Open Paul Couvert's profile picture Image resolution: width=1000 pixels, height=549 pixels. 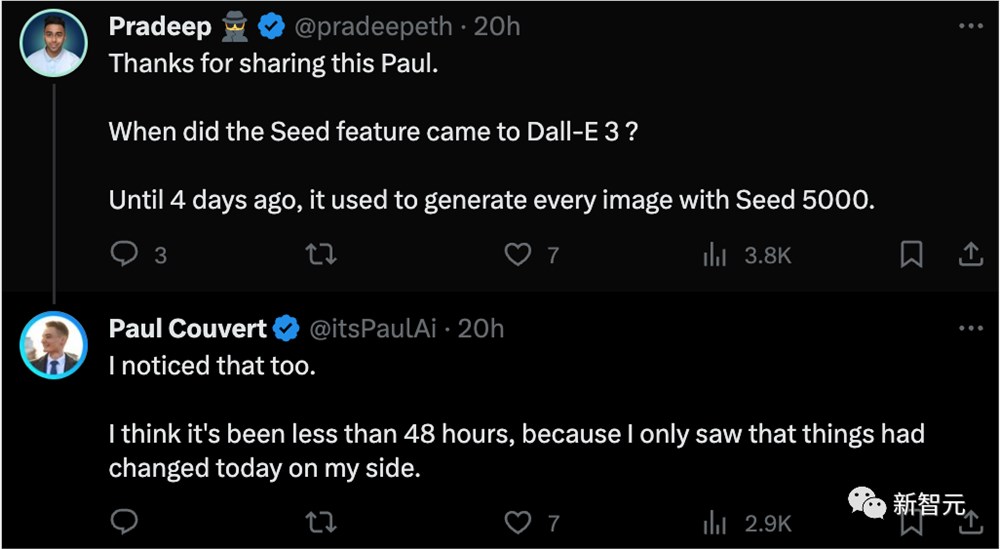point(54,345)
